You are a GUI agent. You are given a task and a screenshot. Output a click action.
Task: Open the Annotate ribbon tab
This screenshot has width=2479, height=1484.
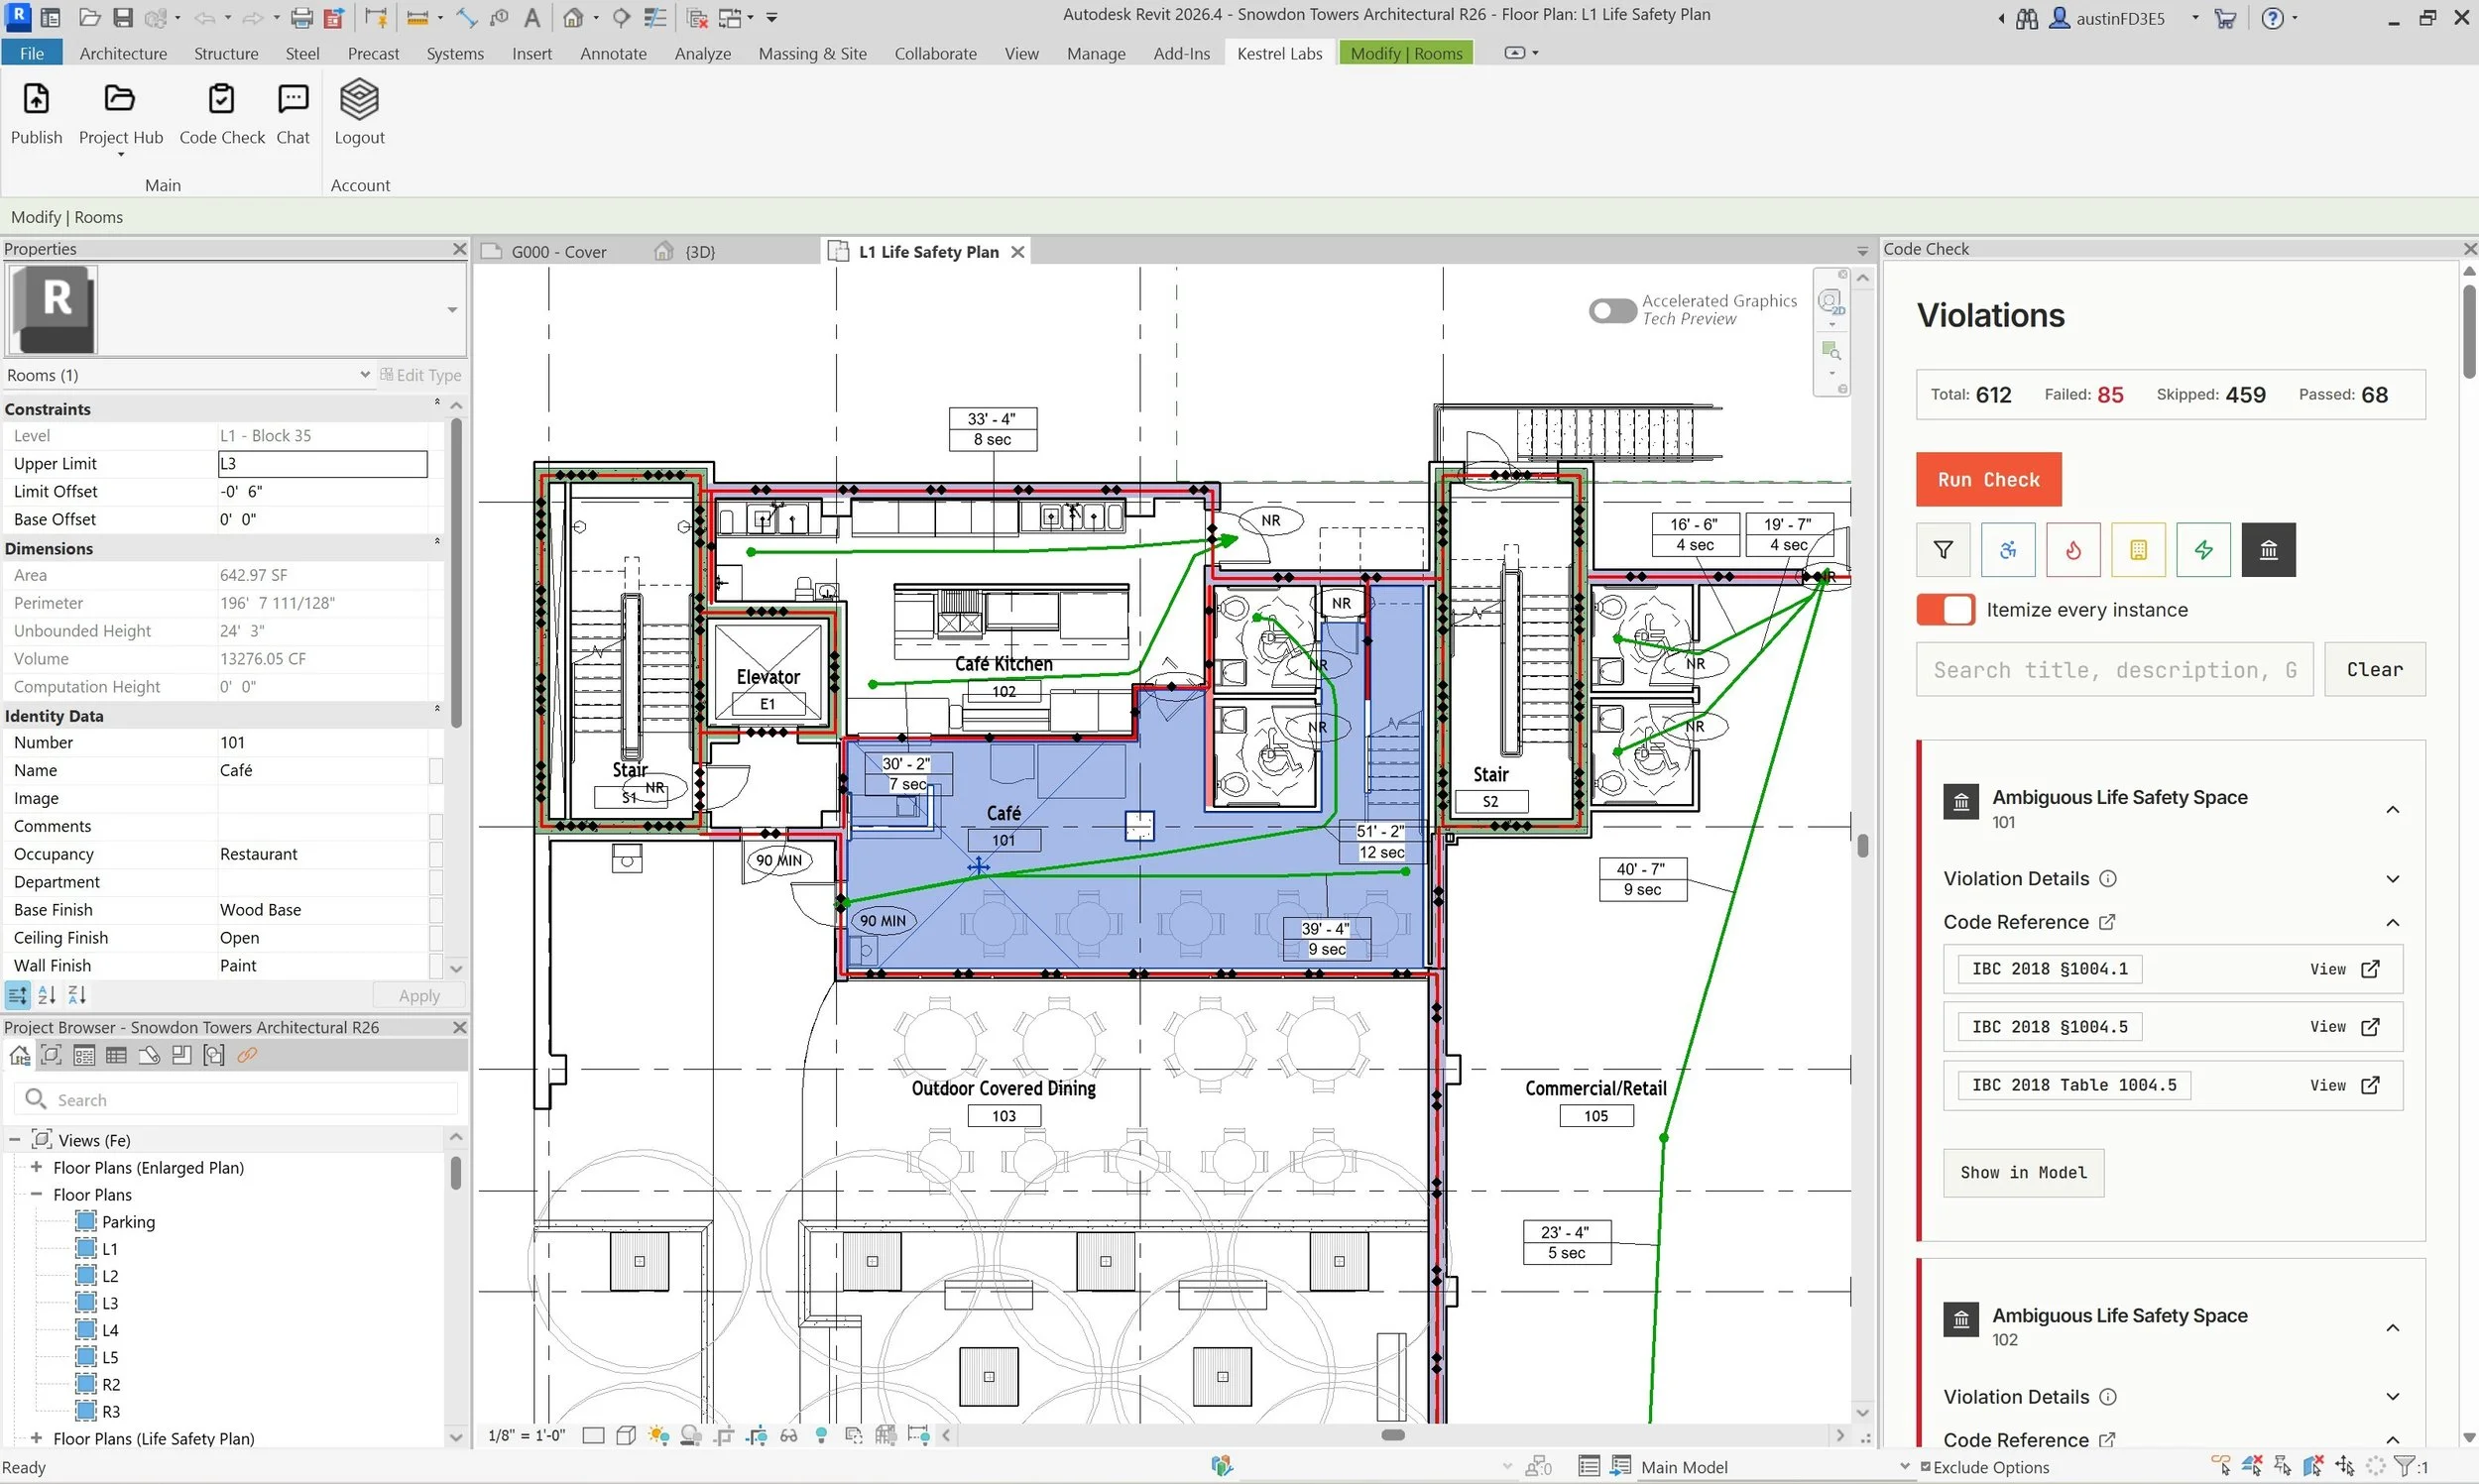coord(613,53)
